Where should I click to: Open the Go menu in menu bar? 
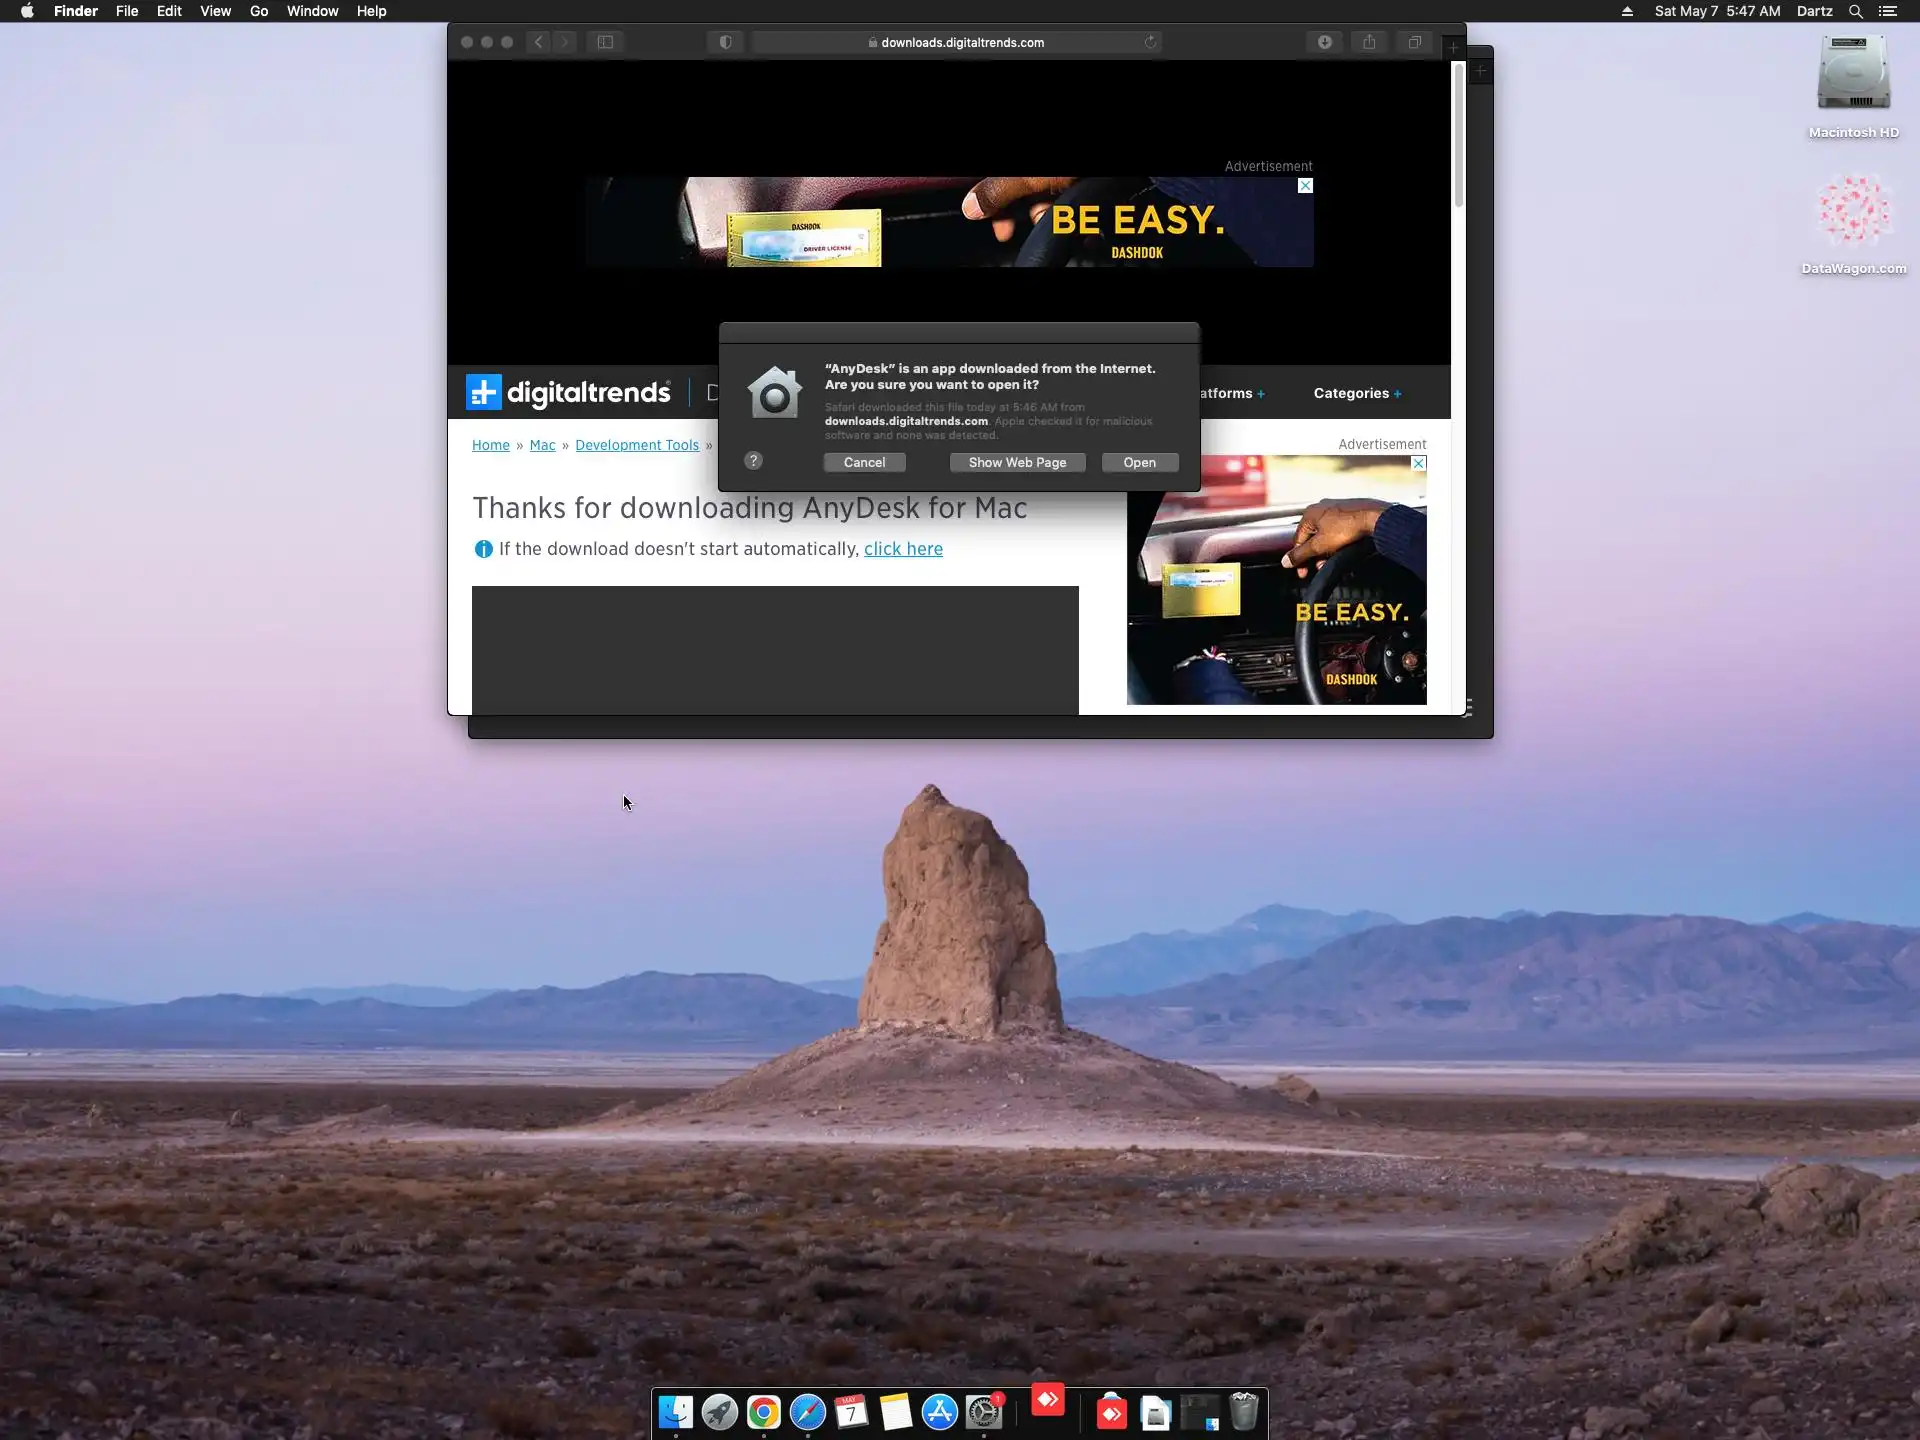coord(259,11)
